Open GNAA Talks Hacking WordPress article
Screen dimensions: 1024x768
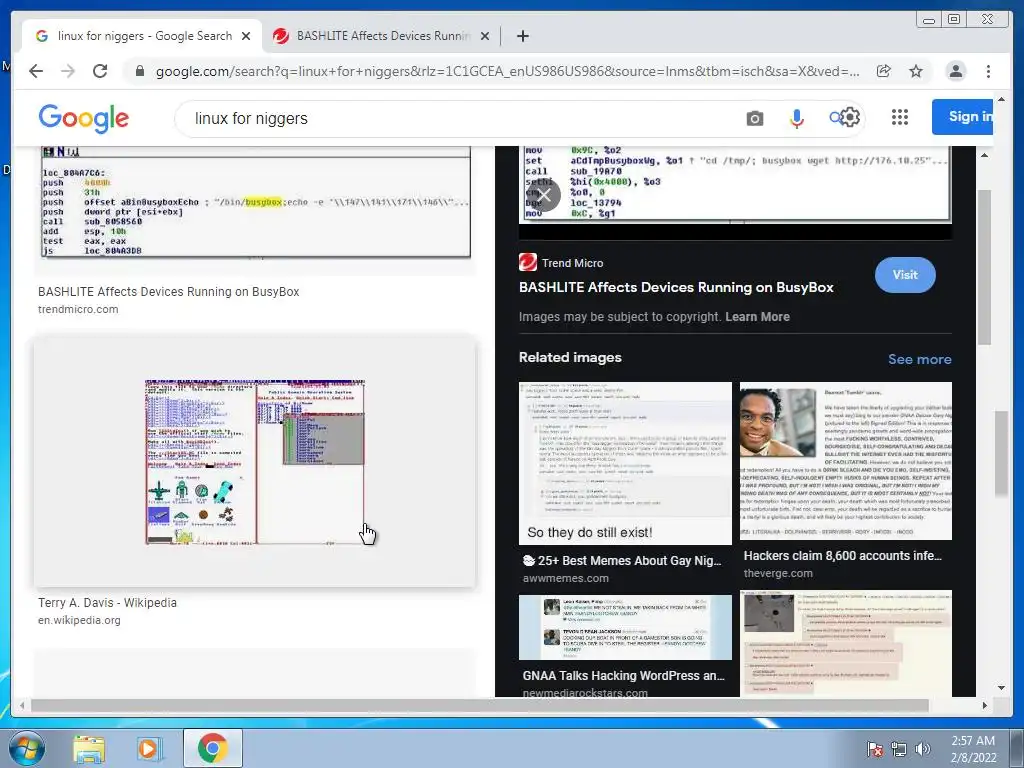(623, 676)
